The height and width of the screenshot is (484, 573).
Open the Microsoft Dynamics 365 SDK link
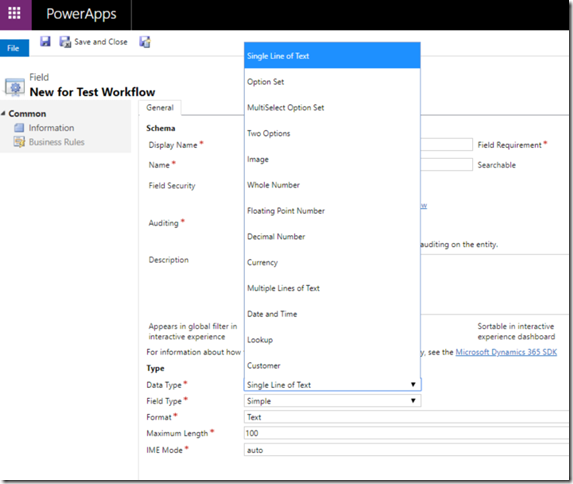click(x=506, y=352)
